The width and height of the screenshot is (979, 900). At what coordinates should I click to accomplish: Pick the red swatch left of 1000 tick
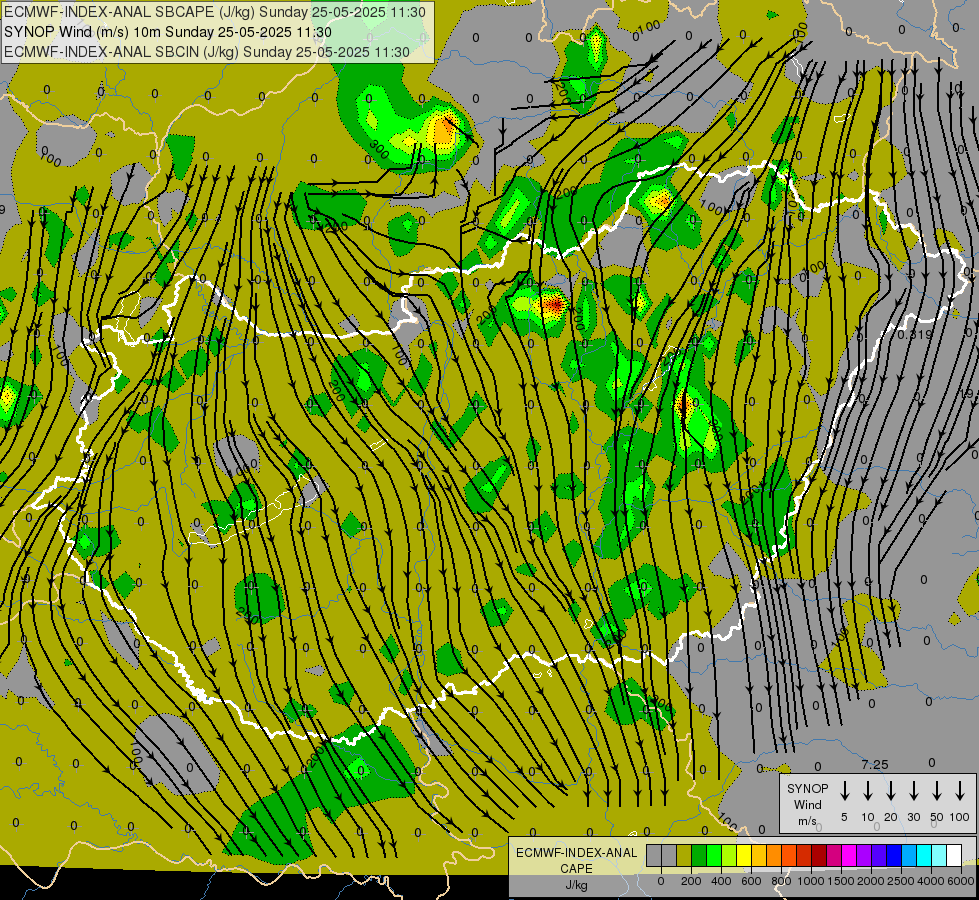(804, 855)
